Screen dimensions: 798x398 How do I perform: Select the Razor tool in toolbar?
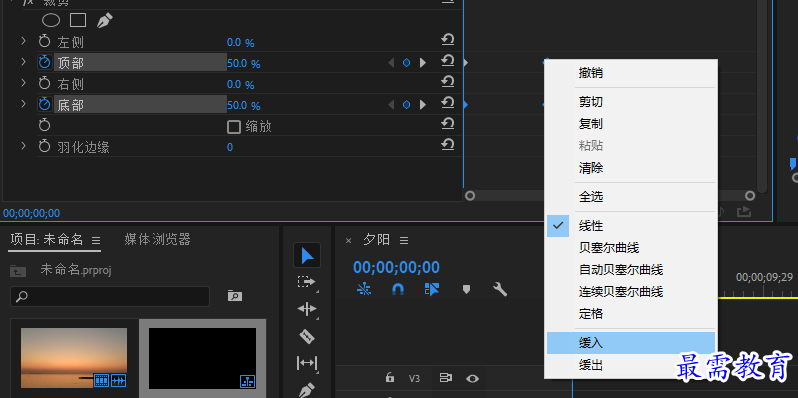point(306,336)
